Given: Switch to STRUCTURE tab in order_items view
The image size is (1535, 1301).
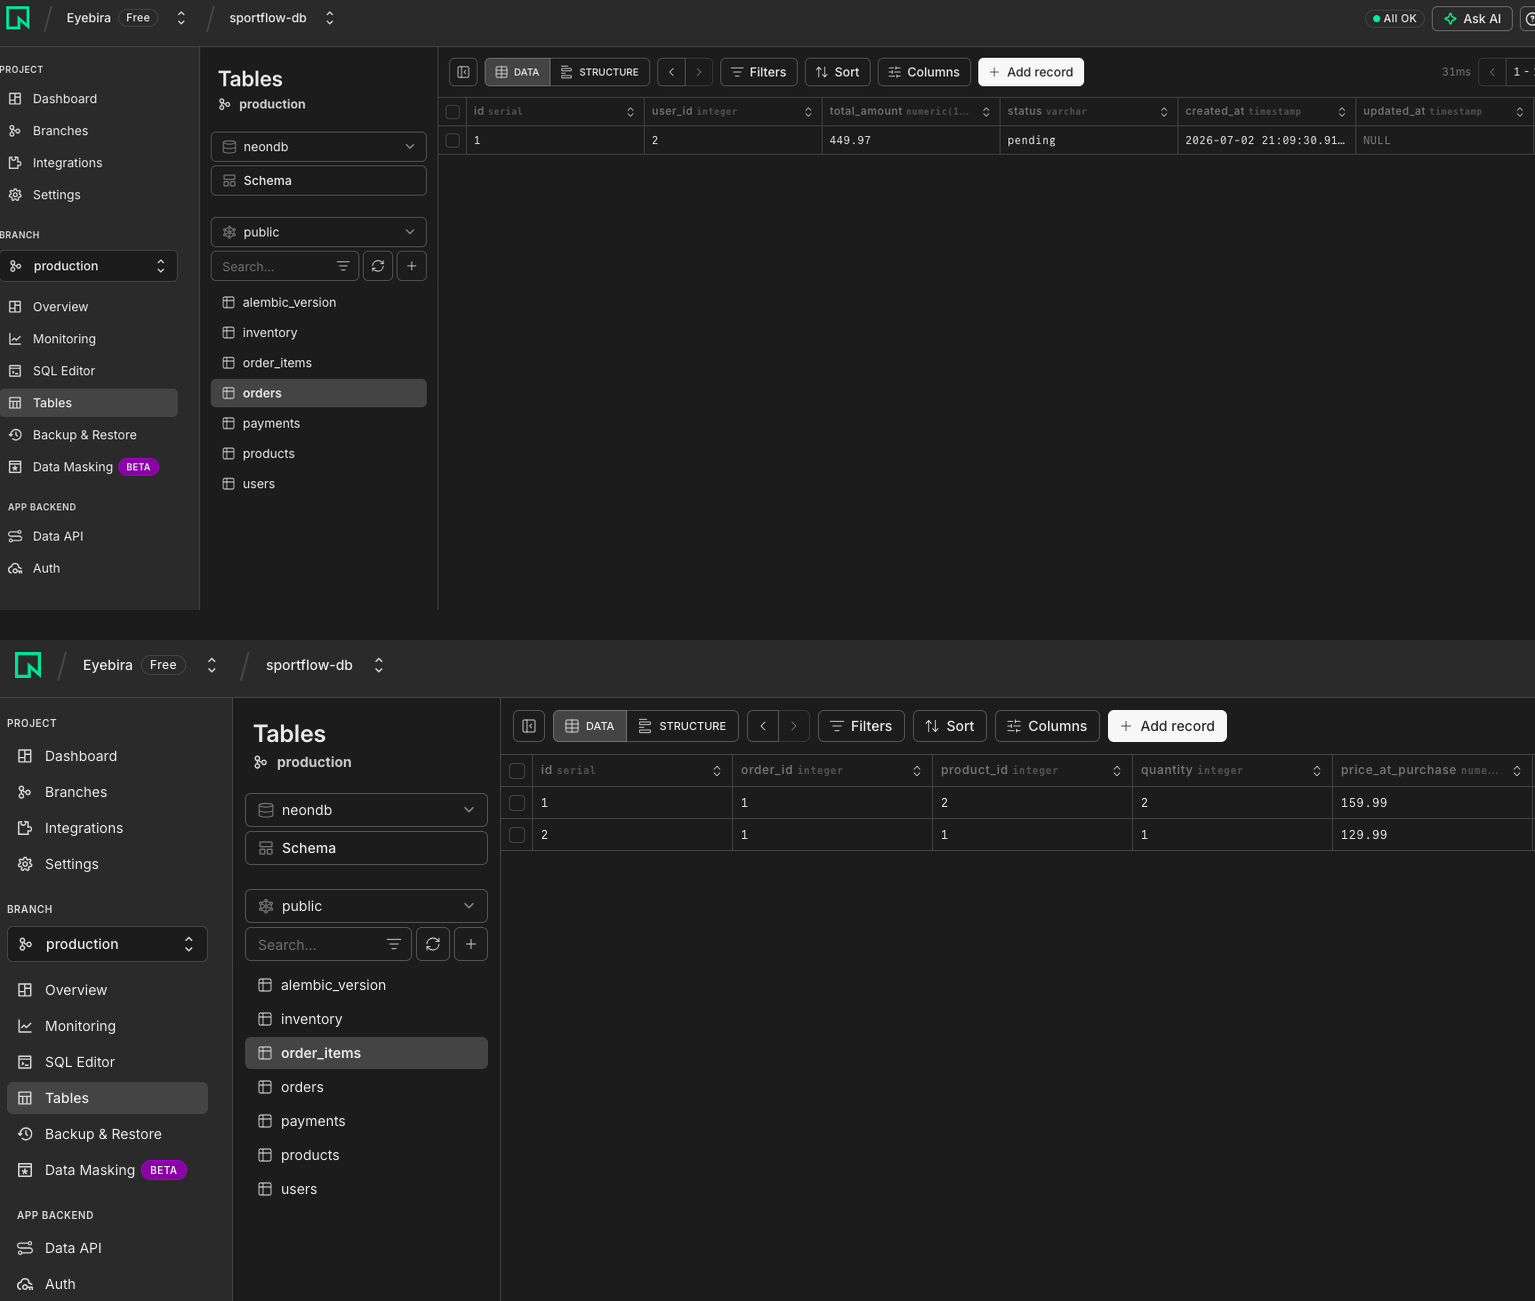Looking at the screenshot, I should pyautogui.click(x=683, y=726).
